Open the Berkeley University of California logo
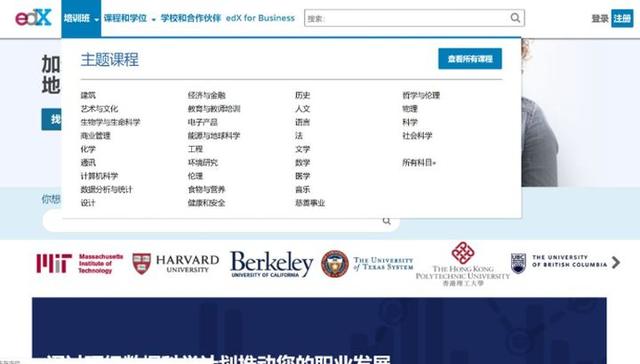Image resolution: width=640 pixels, height=364 pixels. coord(271,264)
